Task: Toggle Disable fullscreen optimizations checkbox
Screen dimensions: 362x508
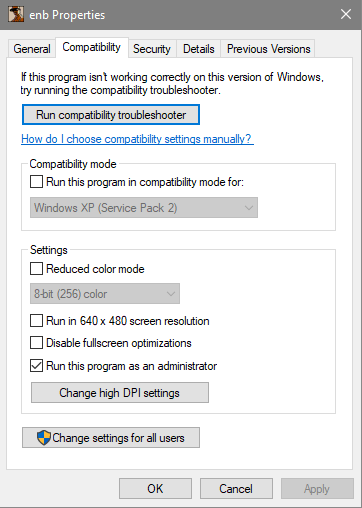Action: click(36, 343)
